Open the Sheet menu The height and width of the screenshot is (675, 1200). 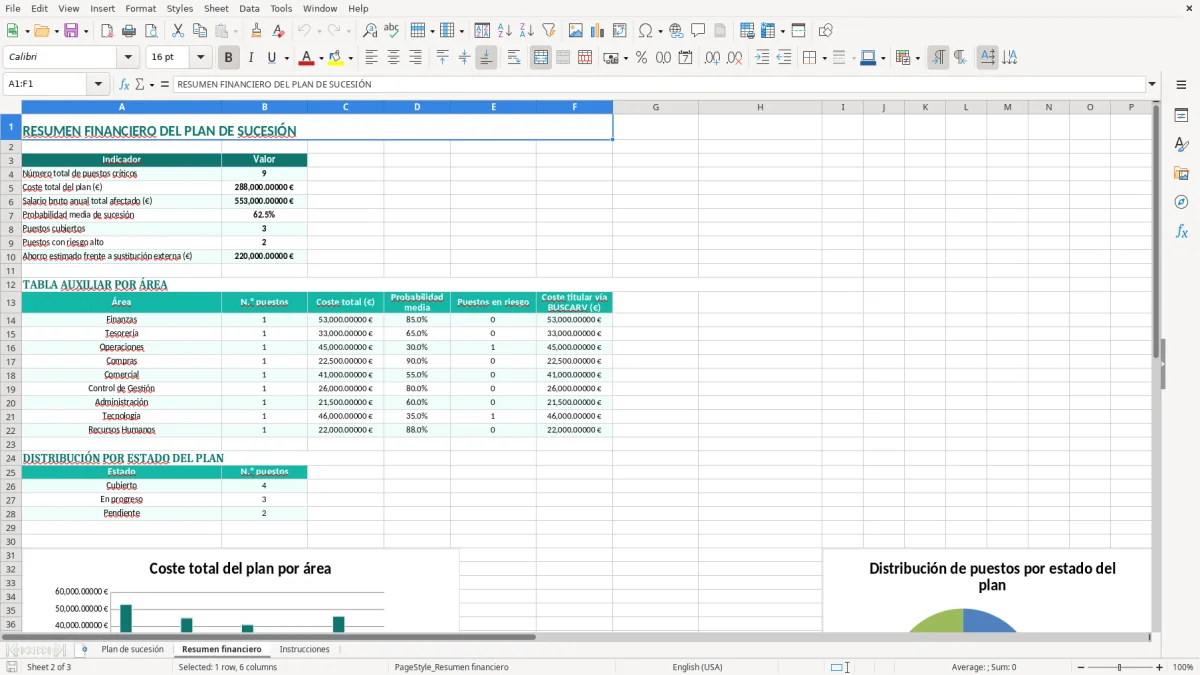tap(216, 8)
